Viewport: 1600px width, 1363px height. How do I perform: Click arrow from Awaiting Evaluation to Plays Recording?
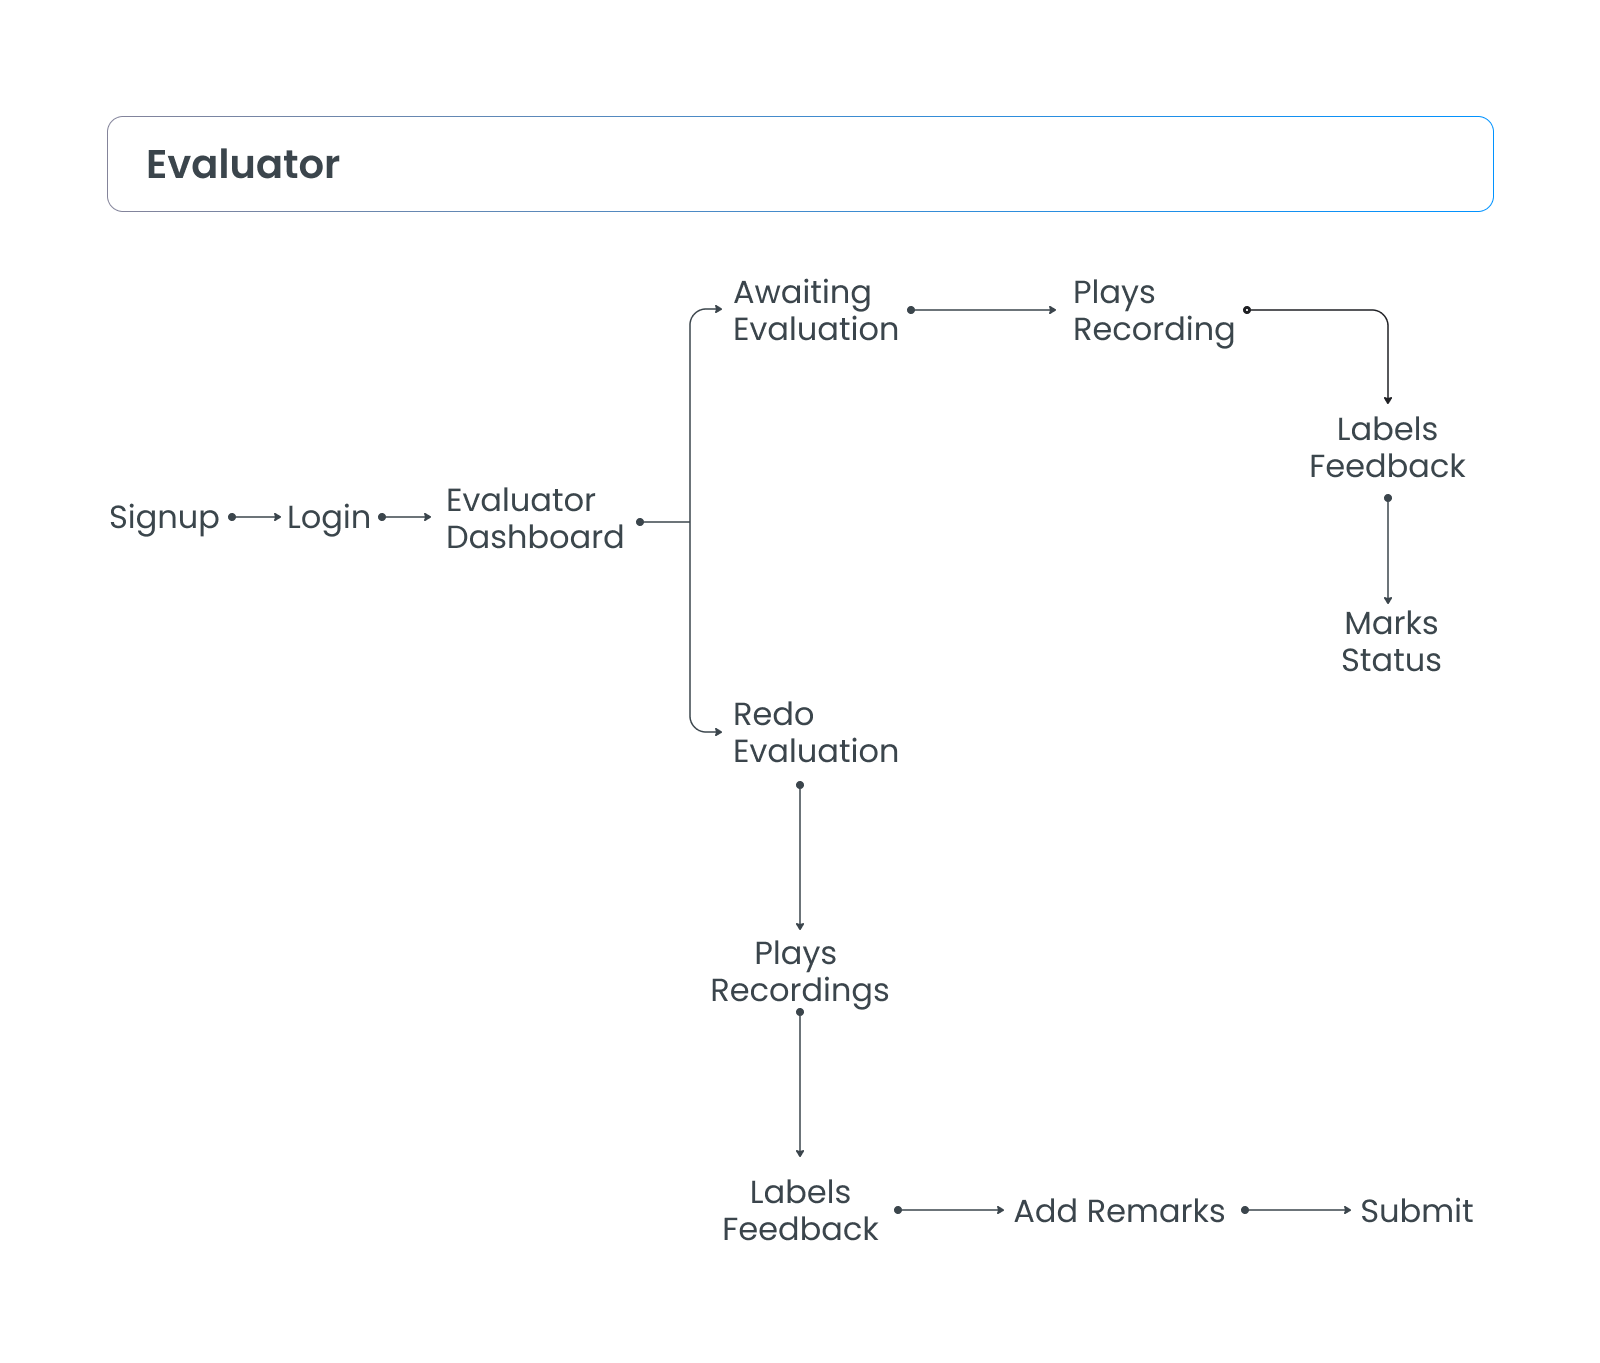click(x=983, y=310)
